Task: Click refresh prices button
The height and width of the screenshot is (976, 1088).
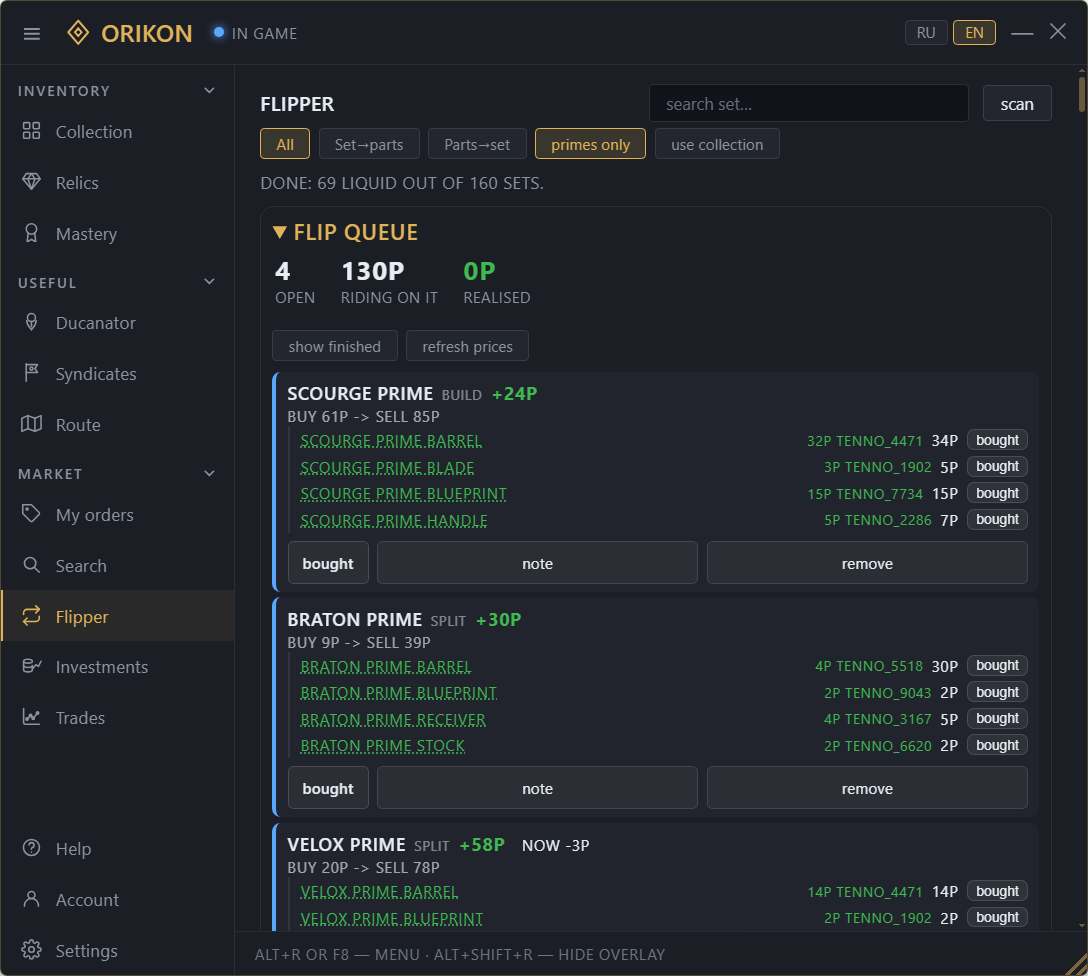Action: click(467, 346)
